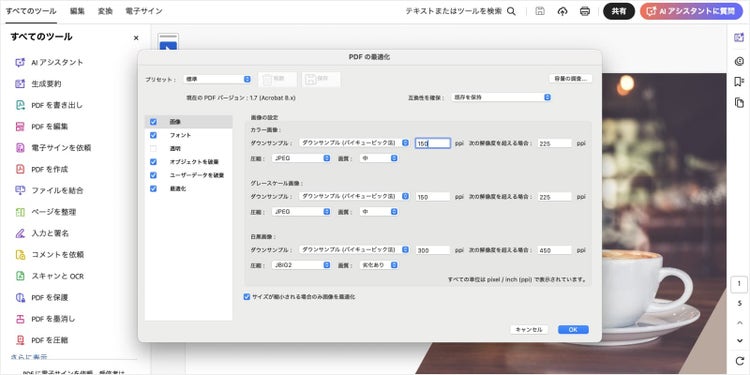Open グレースケール画像 JPEG compression dropdown
The width and height of the screenshot is (750, 375).
coord(301,211)
